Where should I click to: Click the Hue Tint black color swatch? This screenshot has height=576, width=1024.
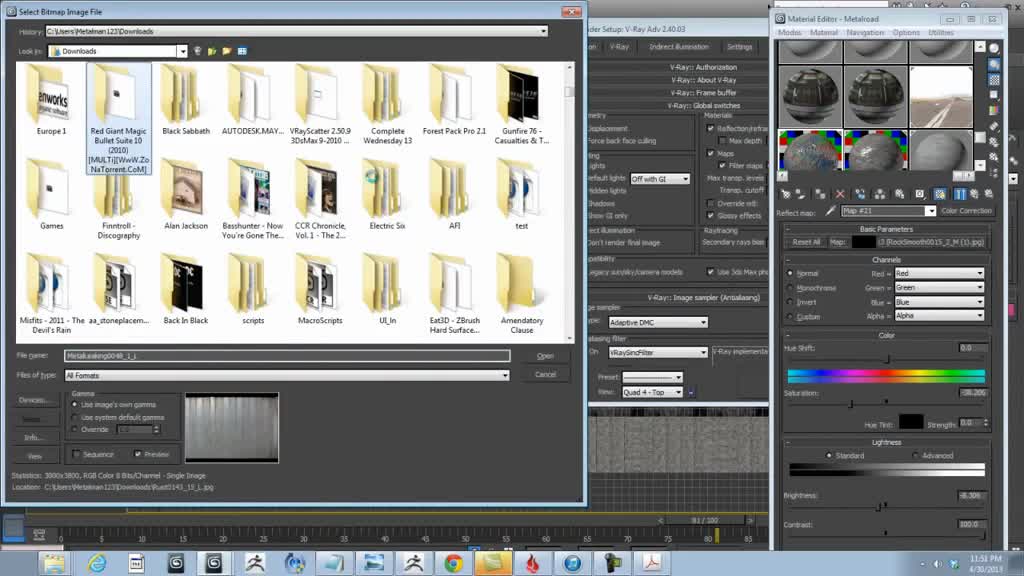[x=910, y=423]
